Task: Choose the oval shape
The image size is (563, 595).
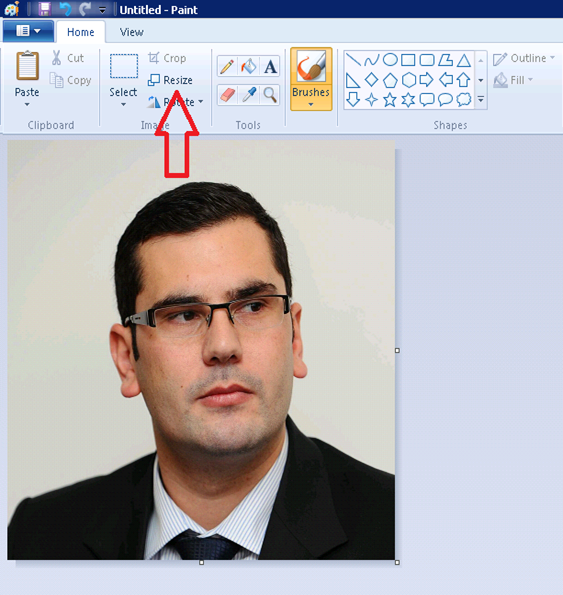Action: point(390,60)
